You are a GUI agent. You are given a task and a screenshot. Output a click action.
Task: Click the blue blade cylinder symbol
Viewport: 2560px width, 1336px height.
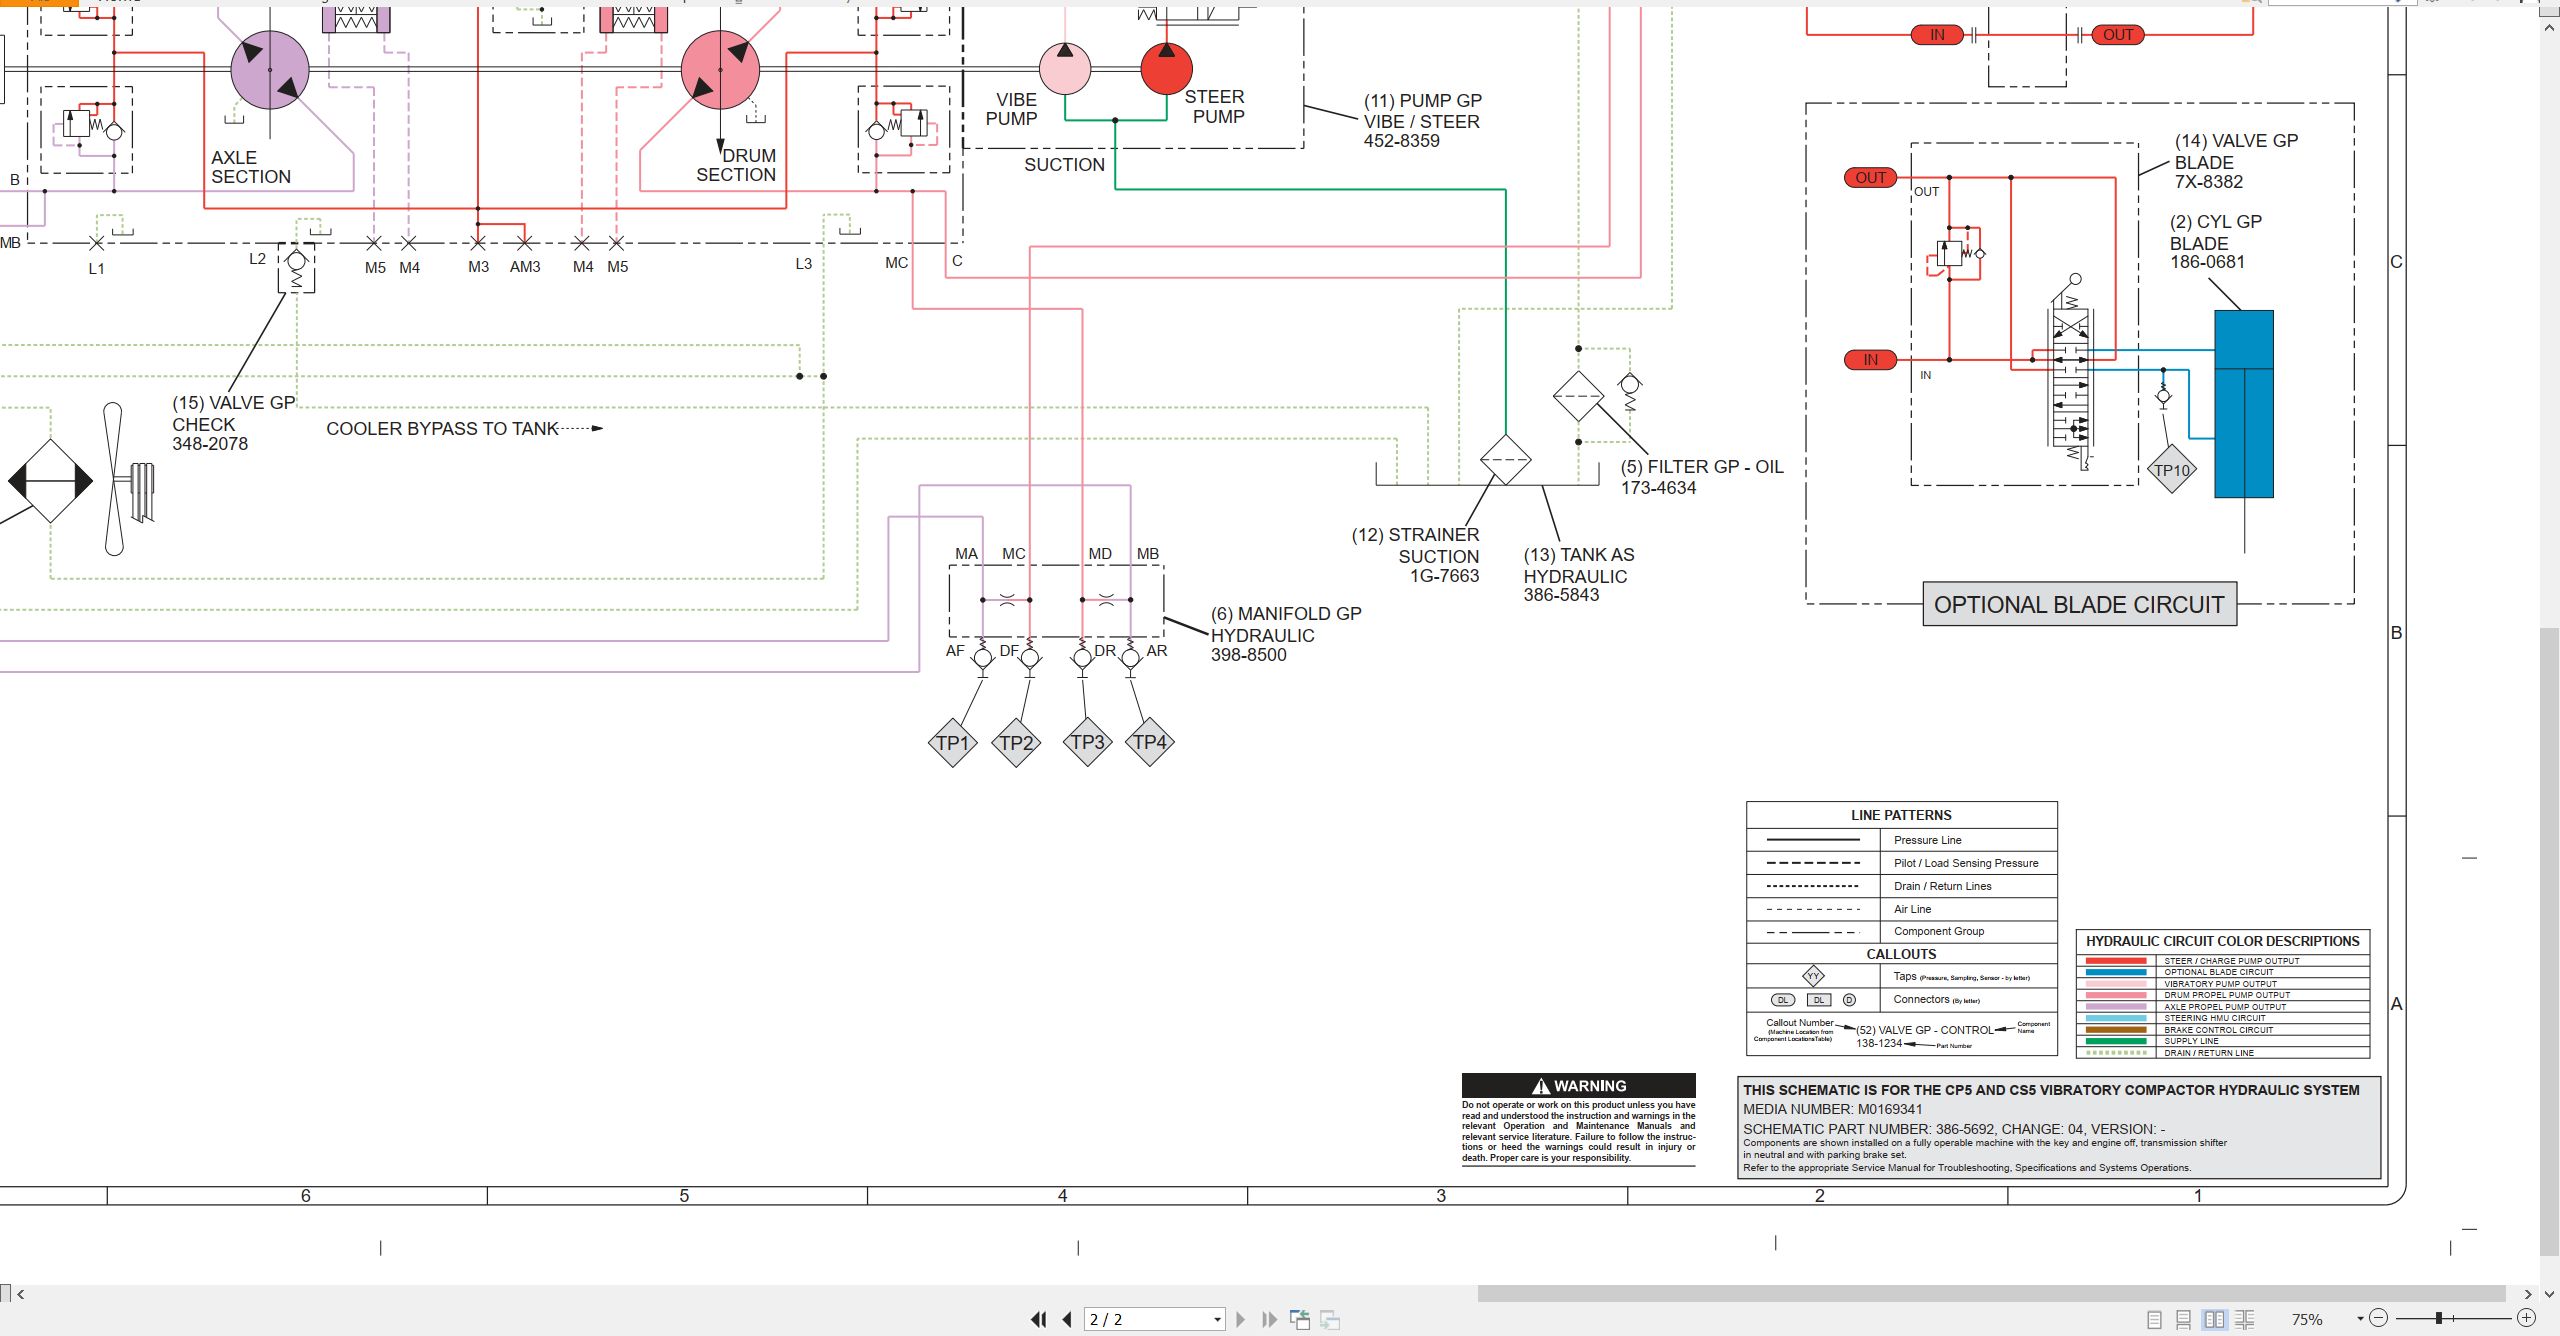tap(2244, 404)
